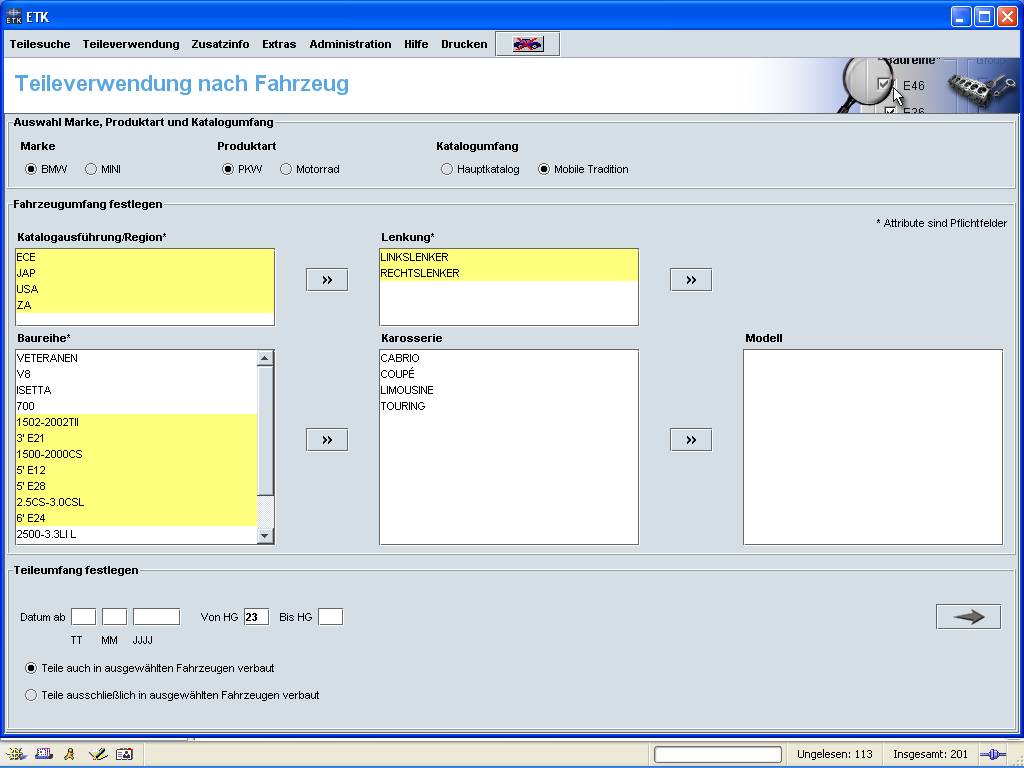Image resolution: width=1024 pixels, height=768 pixels.
Task: Open the Administration menu
Action: (x=350, y=44)
